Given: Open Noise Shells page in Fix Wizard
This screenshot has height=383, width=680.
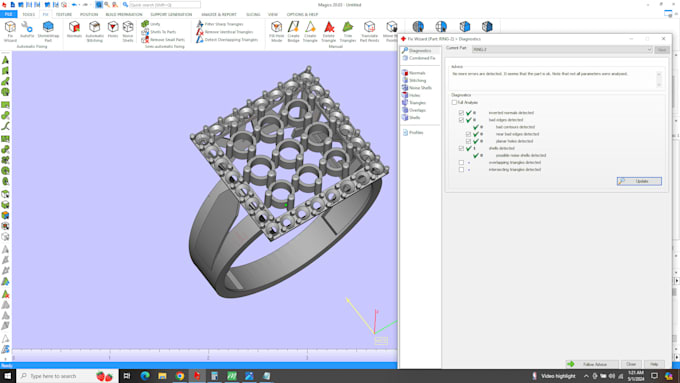Looking at the screenshot, I should pyautogui.click(x=417, y=88).
